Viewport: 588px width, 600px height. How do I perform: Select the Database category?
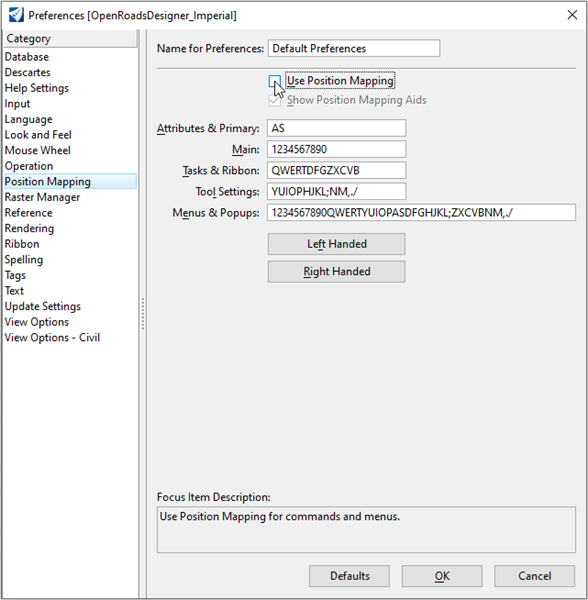point(27,57)
